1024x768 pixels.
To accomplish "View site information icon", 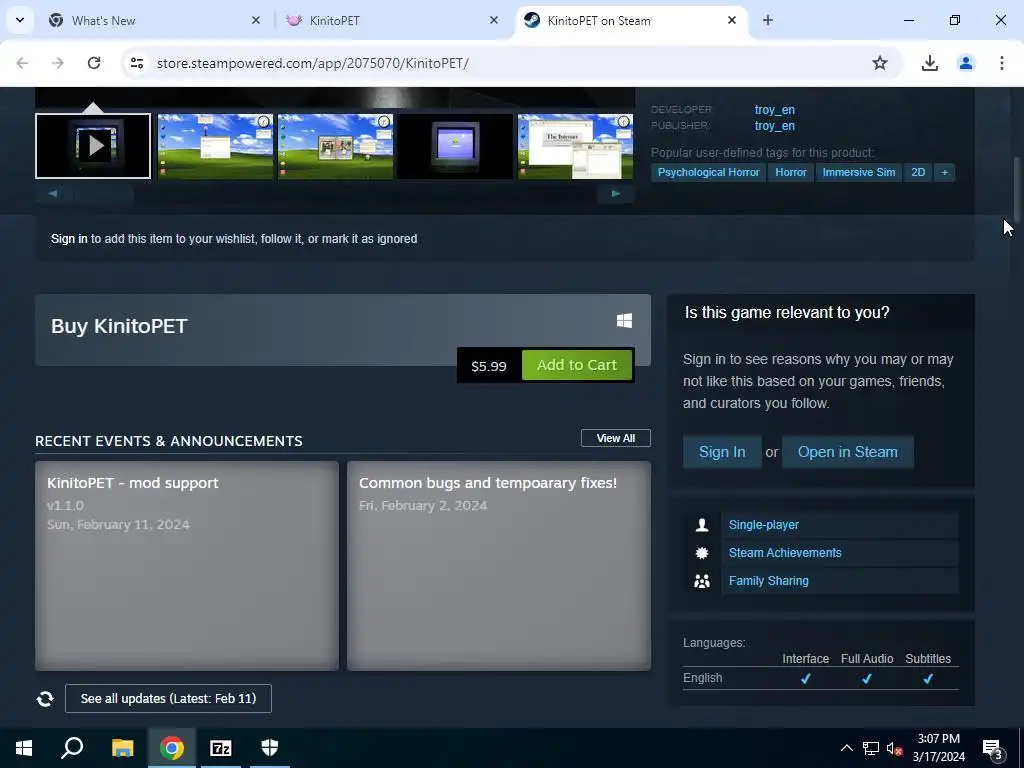I will pos(136,63).
